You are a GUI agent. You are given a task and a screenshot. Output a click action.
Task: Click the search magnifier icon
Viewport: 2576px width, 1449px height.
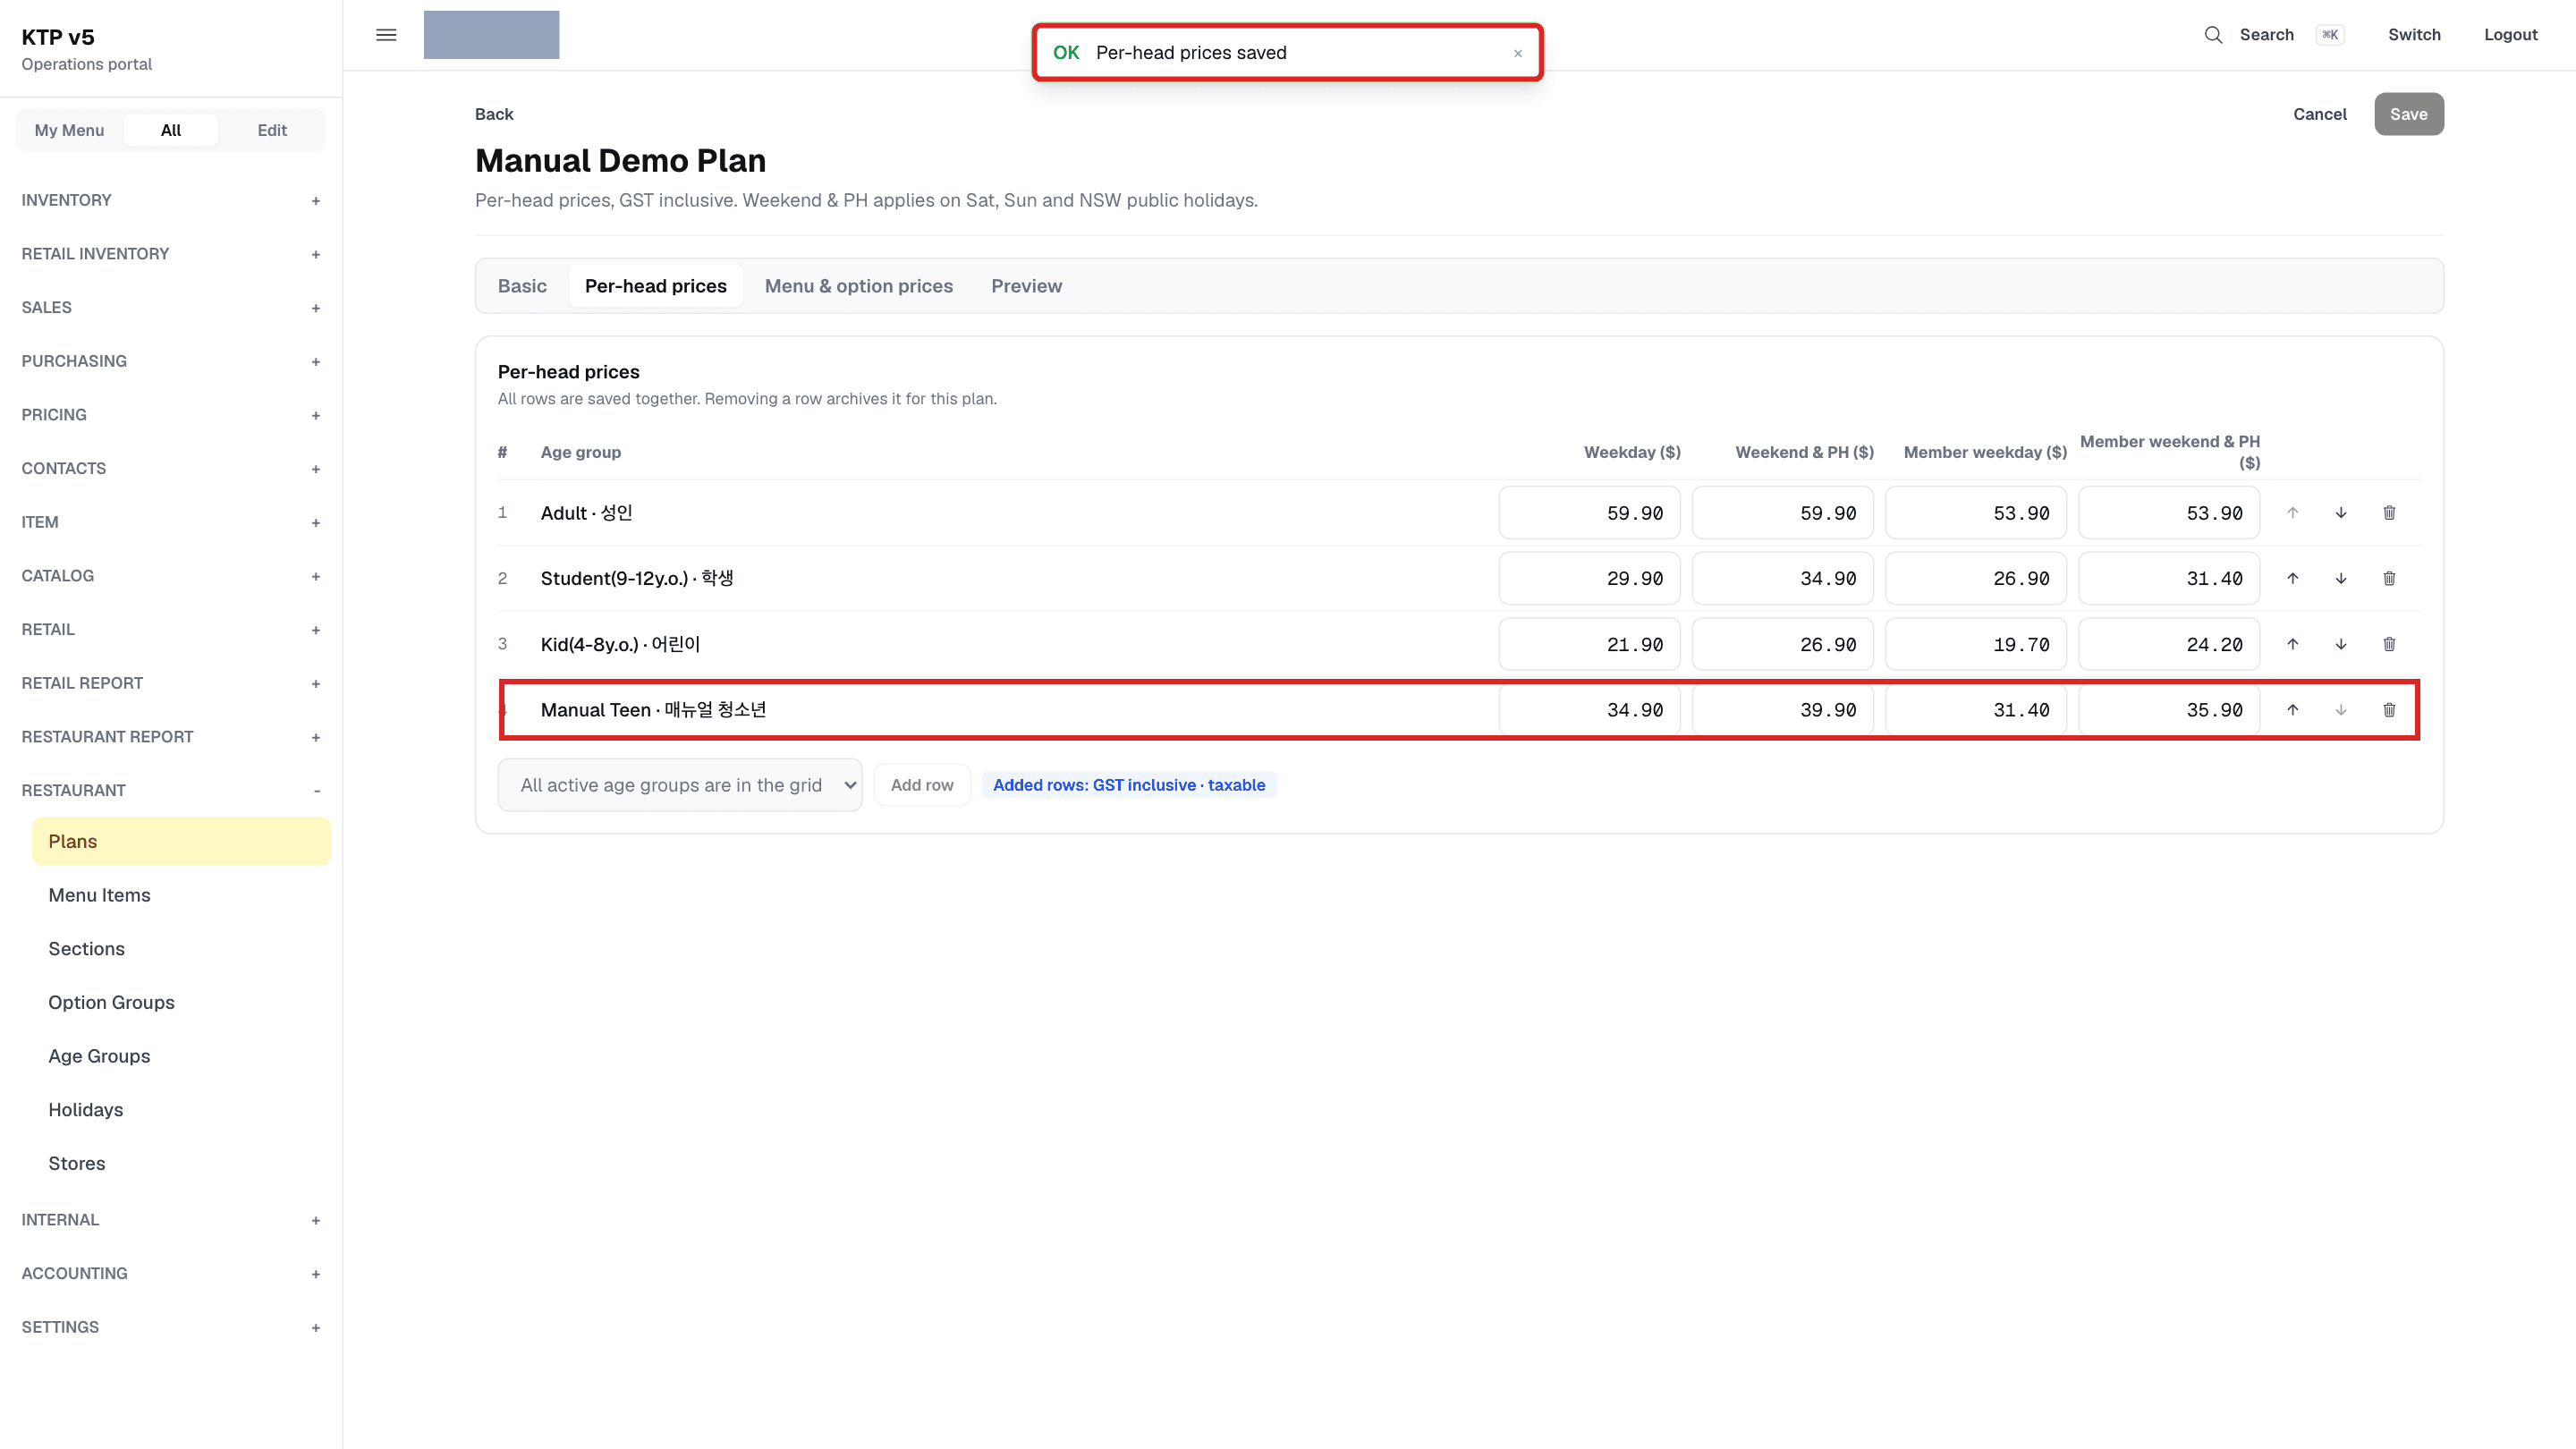pyautogui.click(x=2213, y=35)
